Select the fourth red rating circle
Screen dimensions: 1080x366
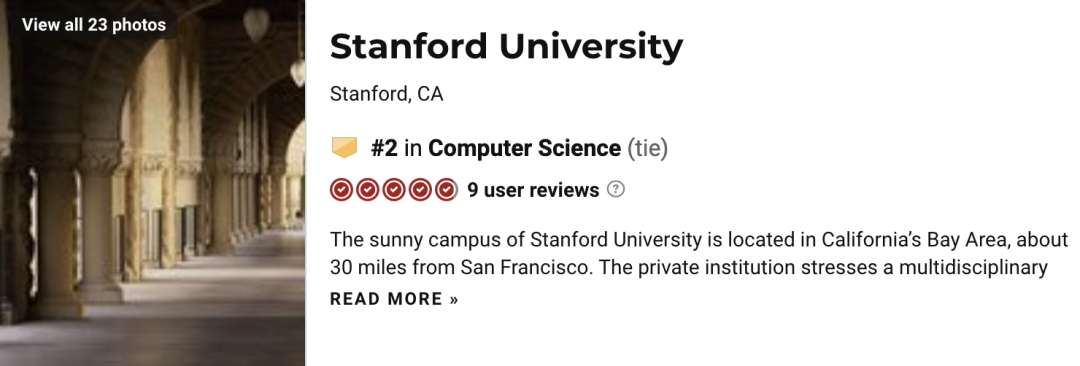pos(419,190)
